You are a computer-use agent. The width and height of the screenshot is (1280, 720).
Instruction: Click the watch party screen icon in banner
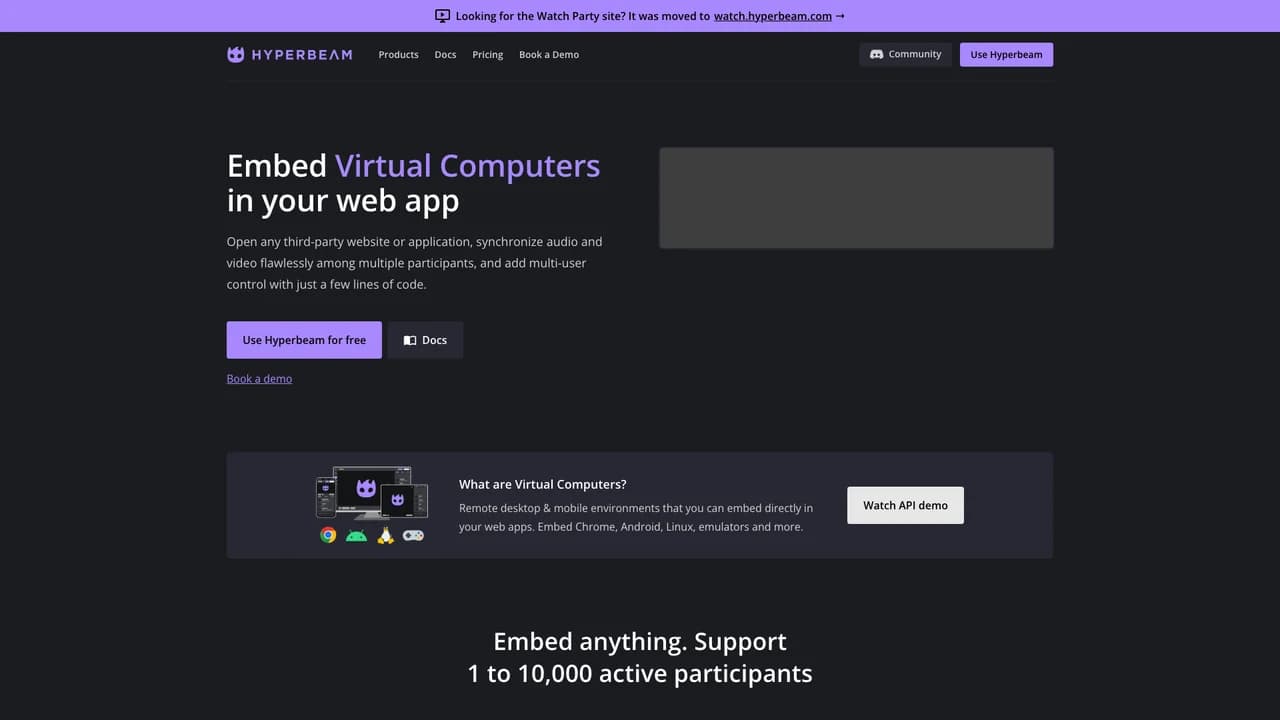pos(443,16)
